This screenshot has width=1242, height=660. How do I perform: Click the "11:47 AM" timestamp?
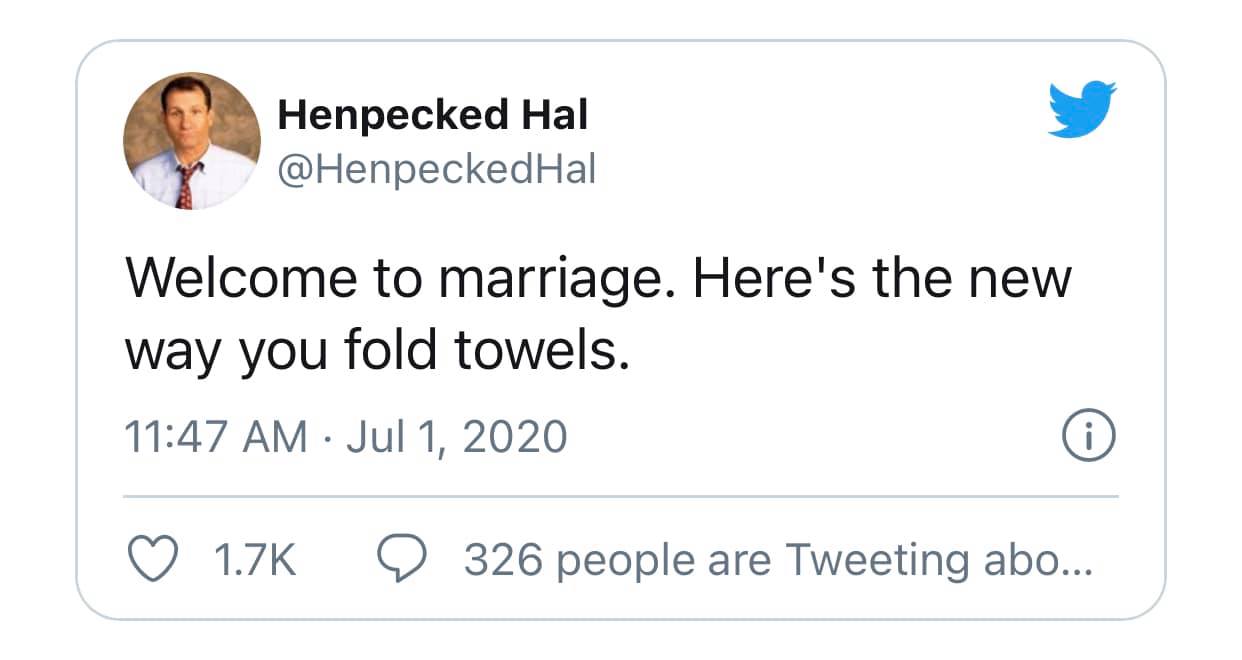click(215, 437)
